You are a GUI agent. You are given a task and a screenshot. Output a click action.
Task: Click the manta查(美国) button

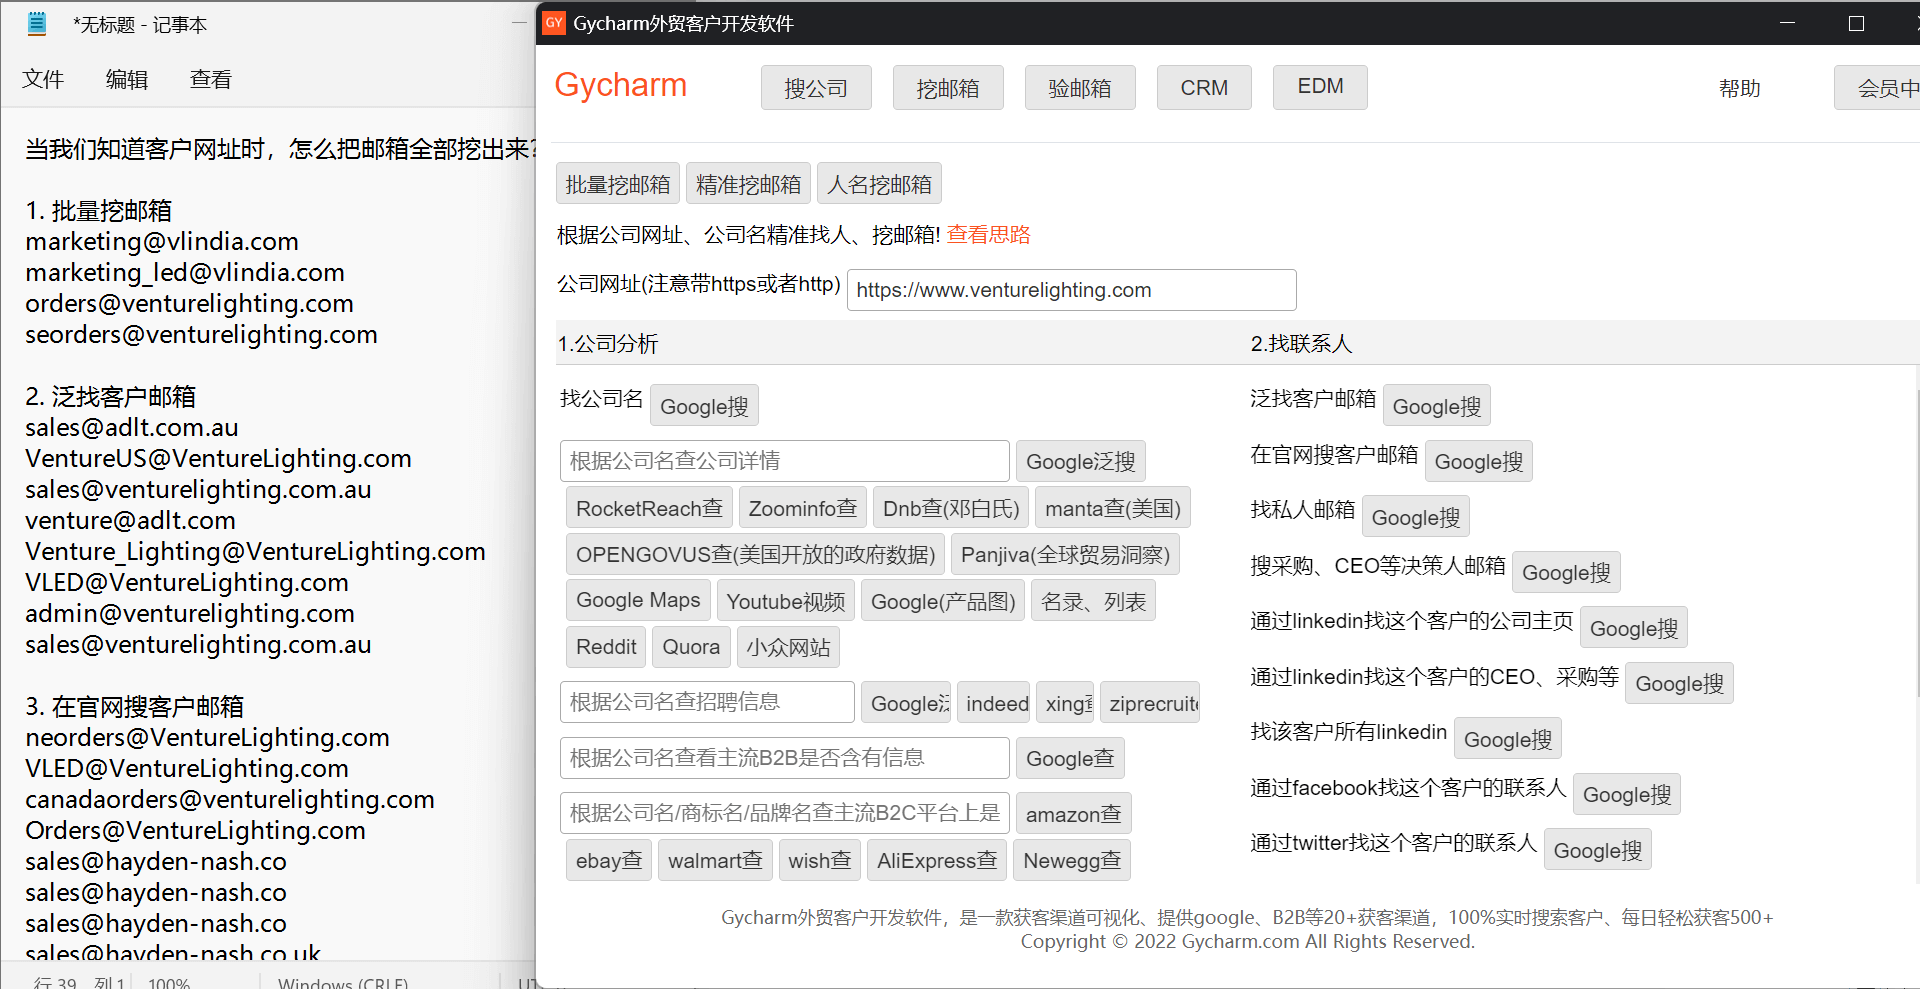coord(1113,508)
